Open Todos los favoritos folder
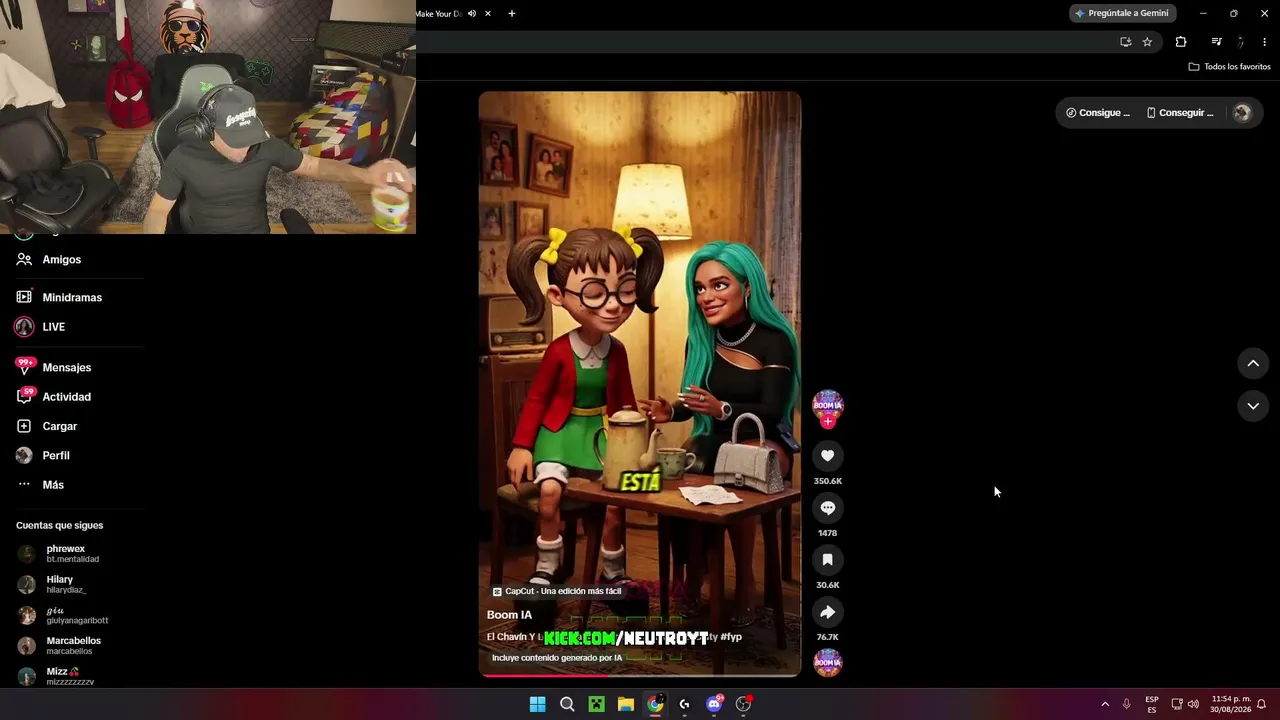This screenshot has width=1280, height=720. coord(1229,67)
